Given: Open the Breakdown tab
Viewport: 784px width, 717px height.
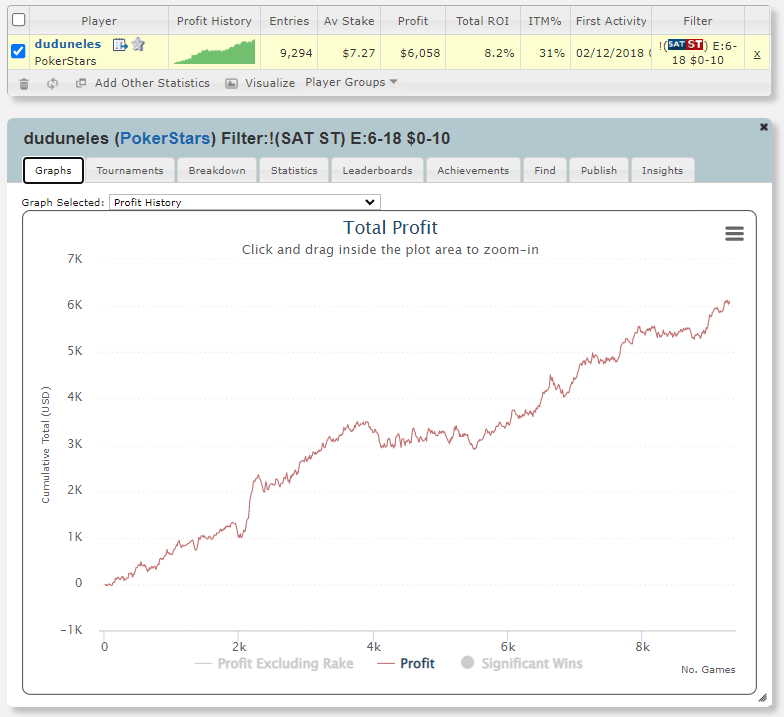Looking at the screenshot, I should click(217, 170).
